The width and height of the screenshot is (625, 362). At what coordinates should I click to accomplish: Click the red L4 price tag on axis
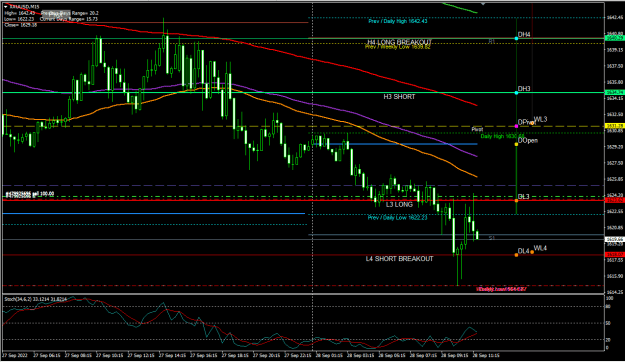(614, 254)
